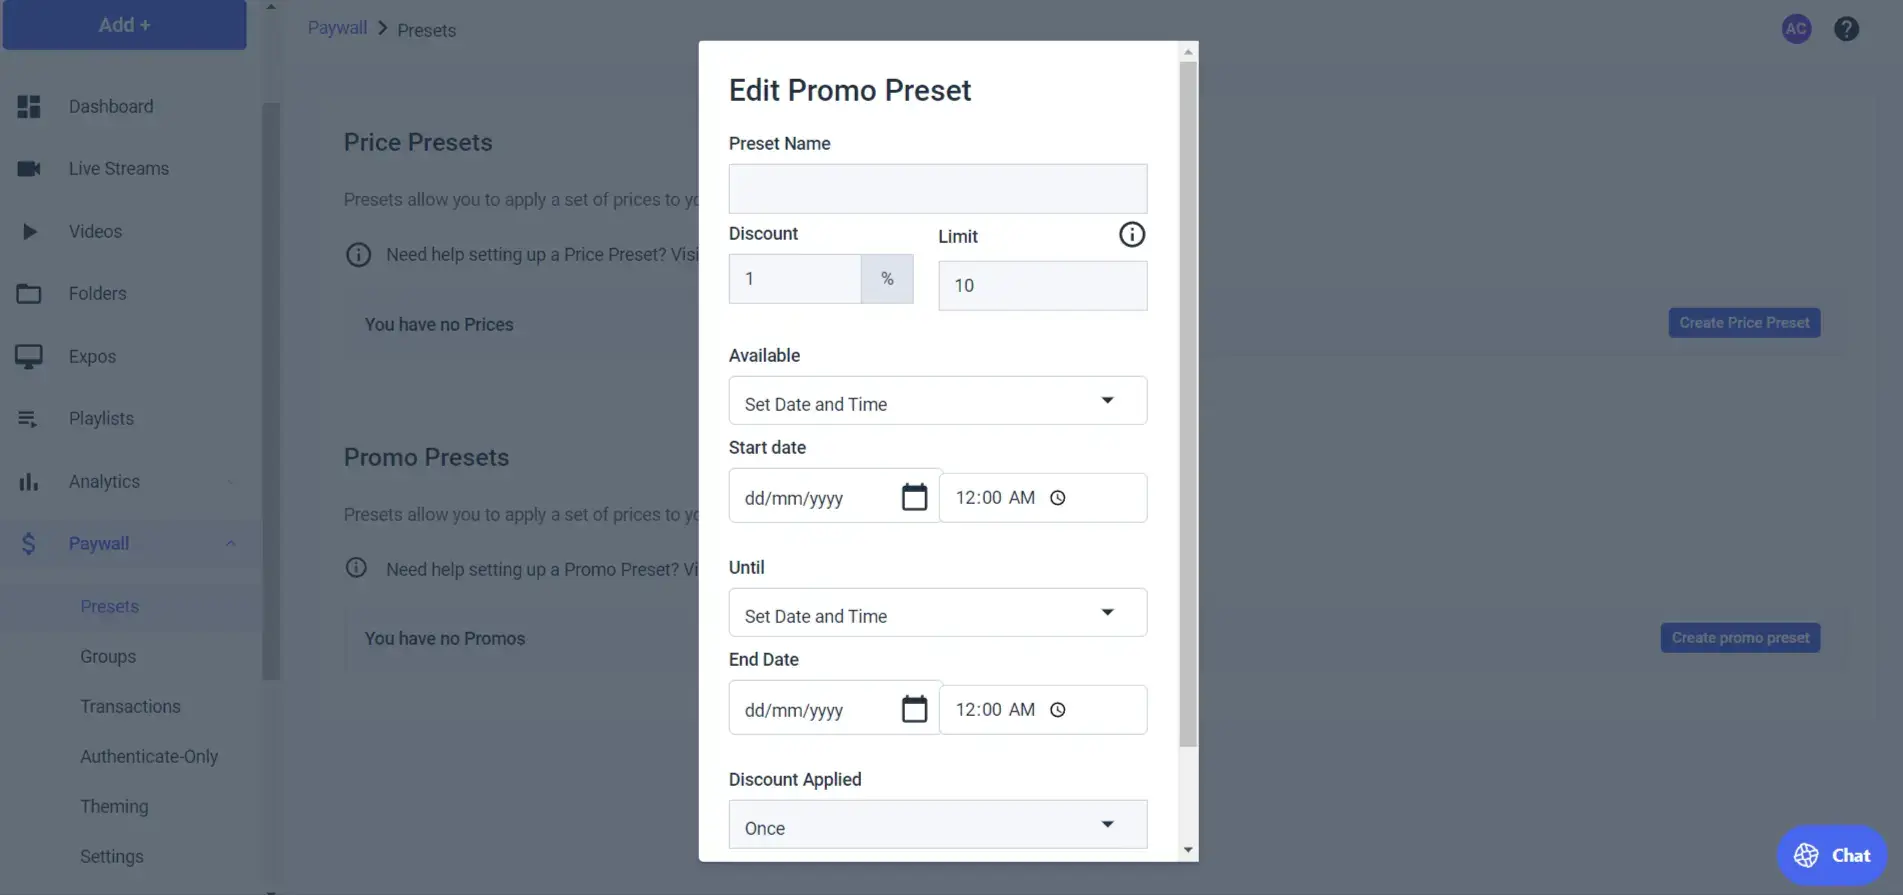Select Groups in the Paywall submenu
Image resolution: width=1903 pixels, height=895 pixels.
(x=107, y=656)
